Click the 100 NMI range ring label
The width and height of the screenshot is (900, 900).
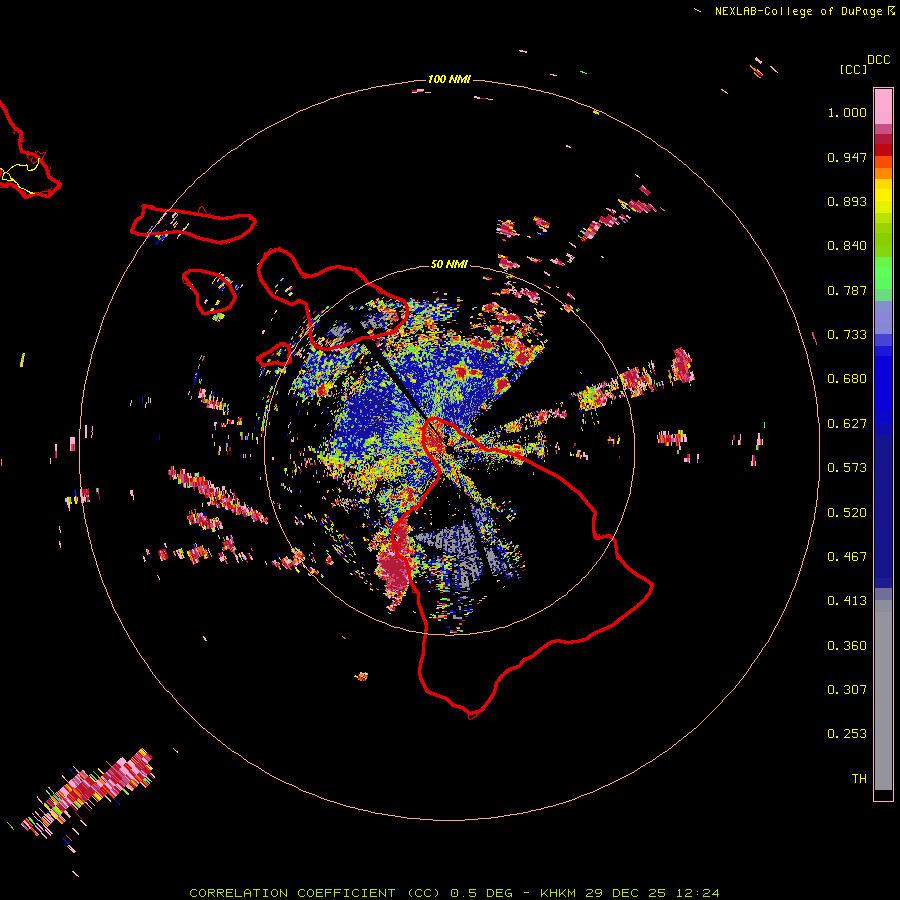pos(449,79)
